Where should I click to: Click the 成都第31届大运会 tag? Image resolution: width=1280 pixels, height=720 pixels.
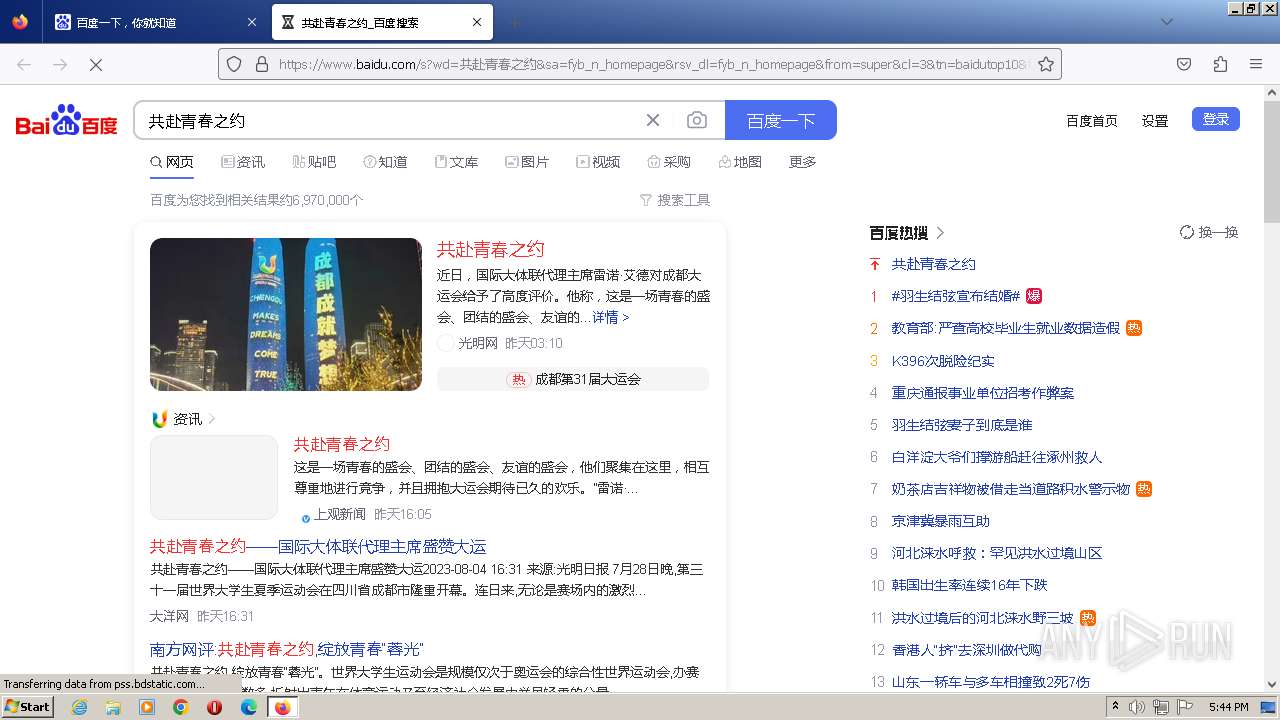click(x=573, y=379)
